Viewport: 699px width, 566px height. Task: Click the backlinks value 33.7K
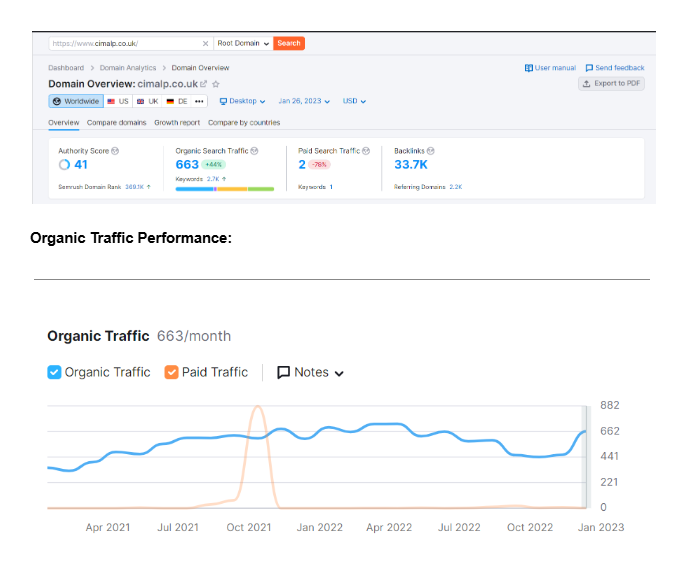(x=411, y=165)
